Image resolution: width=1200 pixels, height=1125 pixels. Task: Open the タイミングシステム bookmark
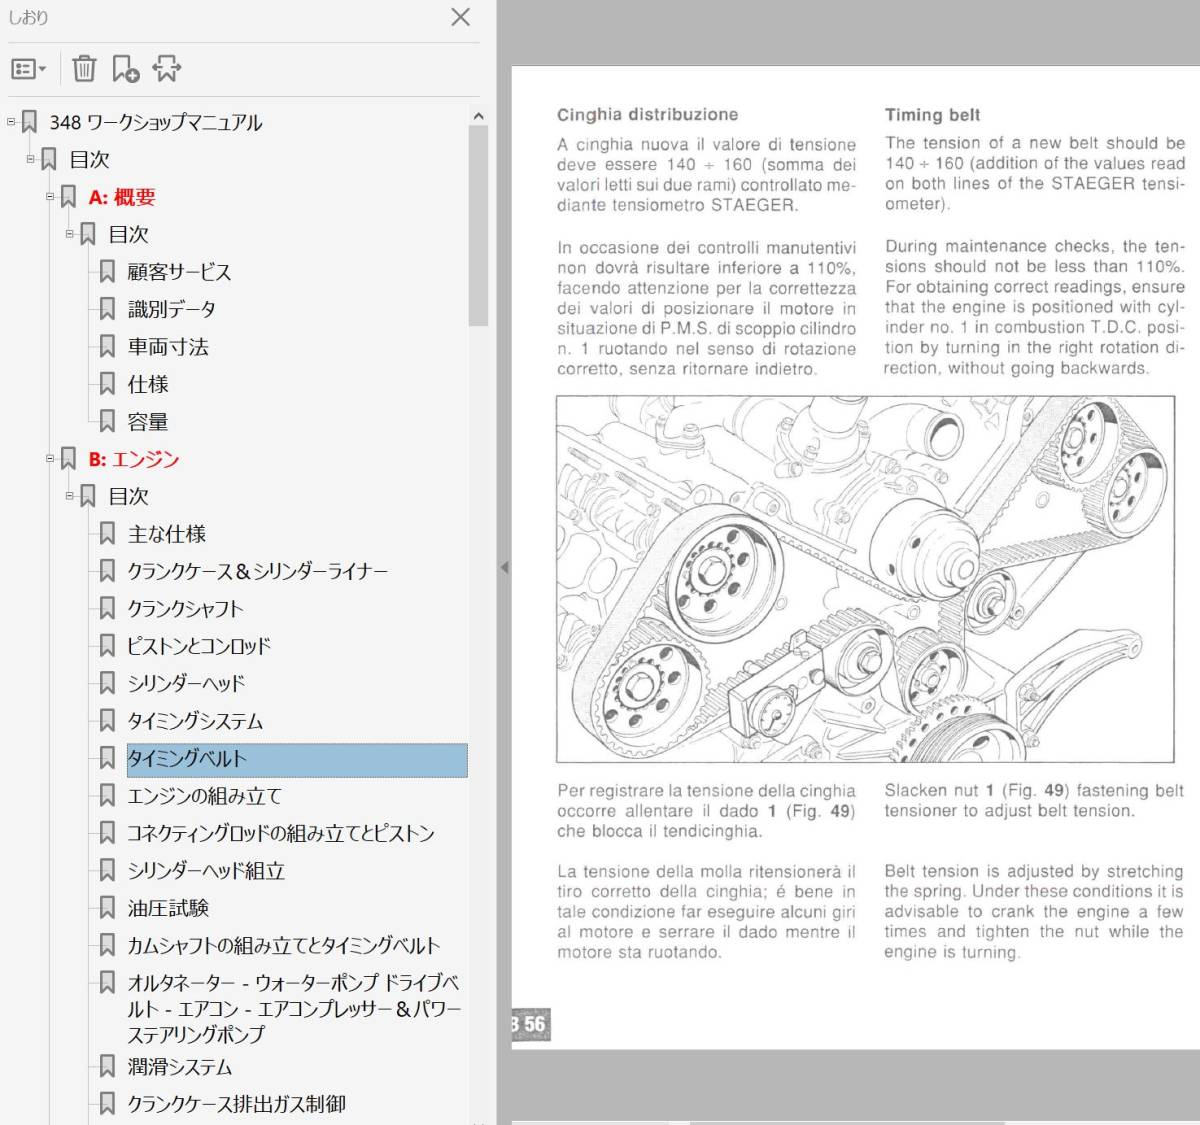(x=195, y=721)
